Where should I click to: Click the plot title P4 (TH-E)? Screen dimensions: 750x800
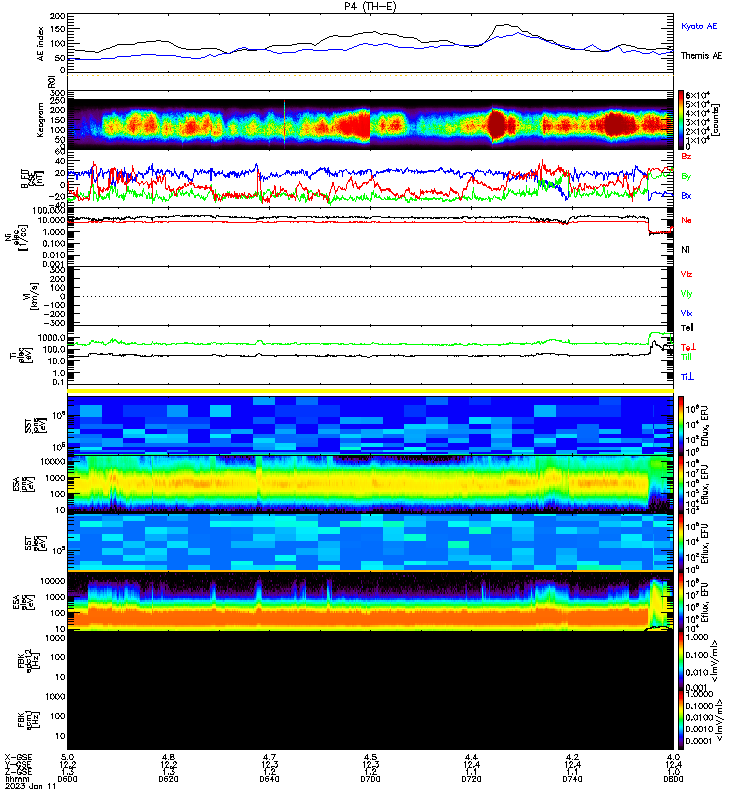370,6
